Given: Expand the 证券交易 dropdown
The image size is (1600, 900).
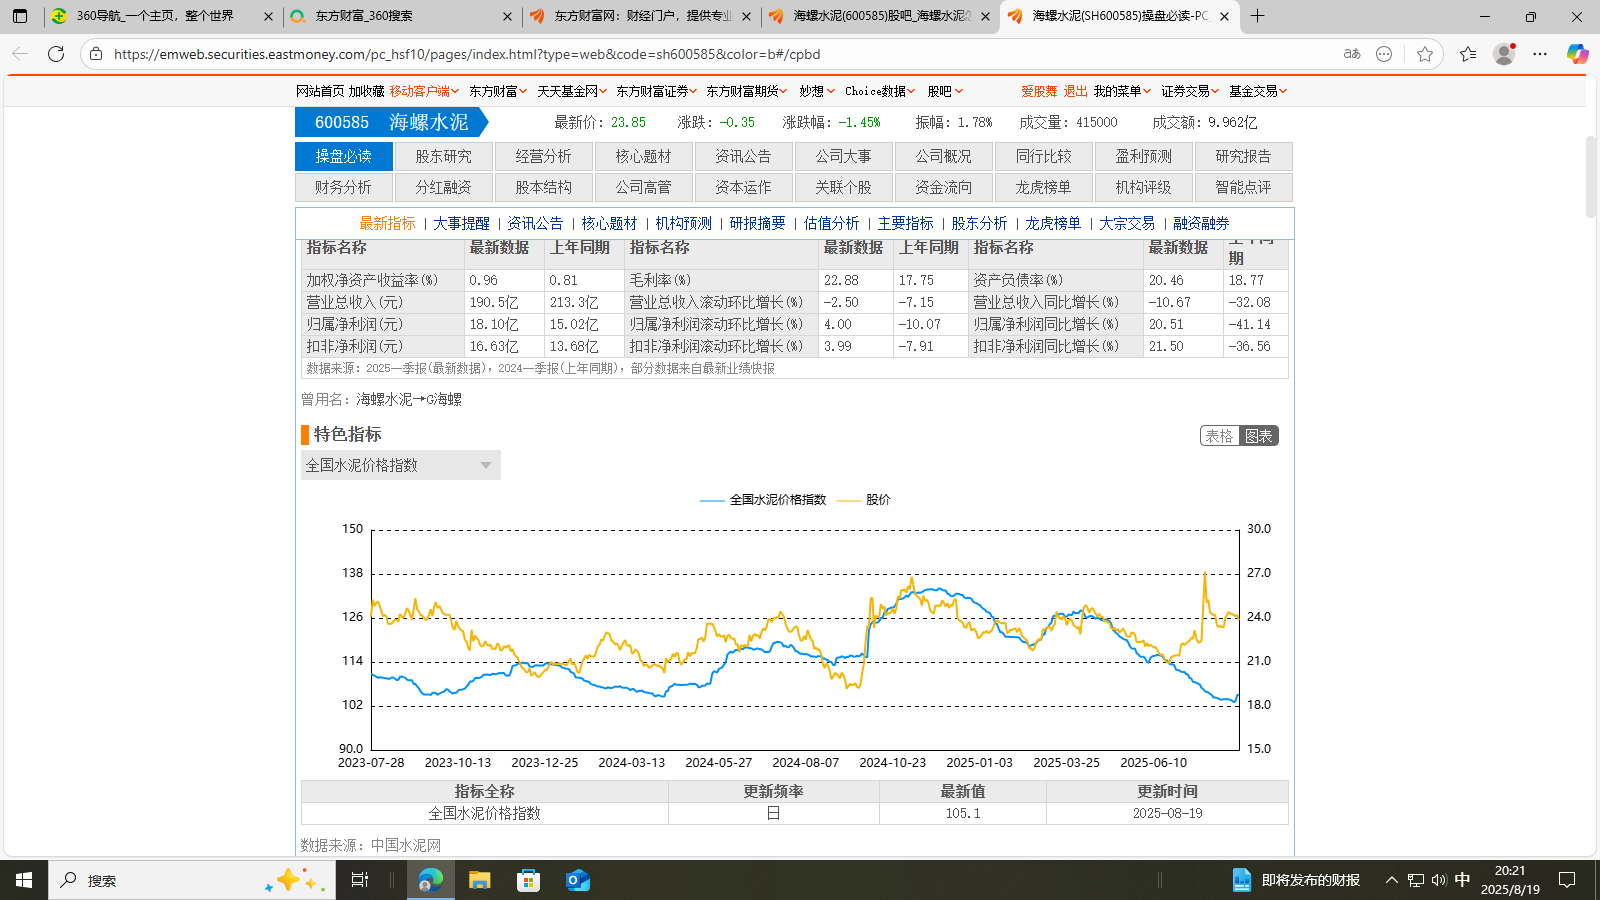Looking at the screenshot, I should pyautogui.click(x=1190, y=91).
